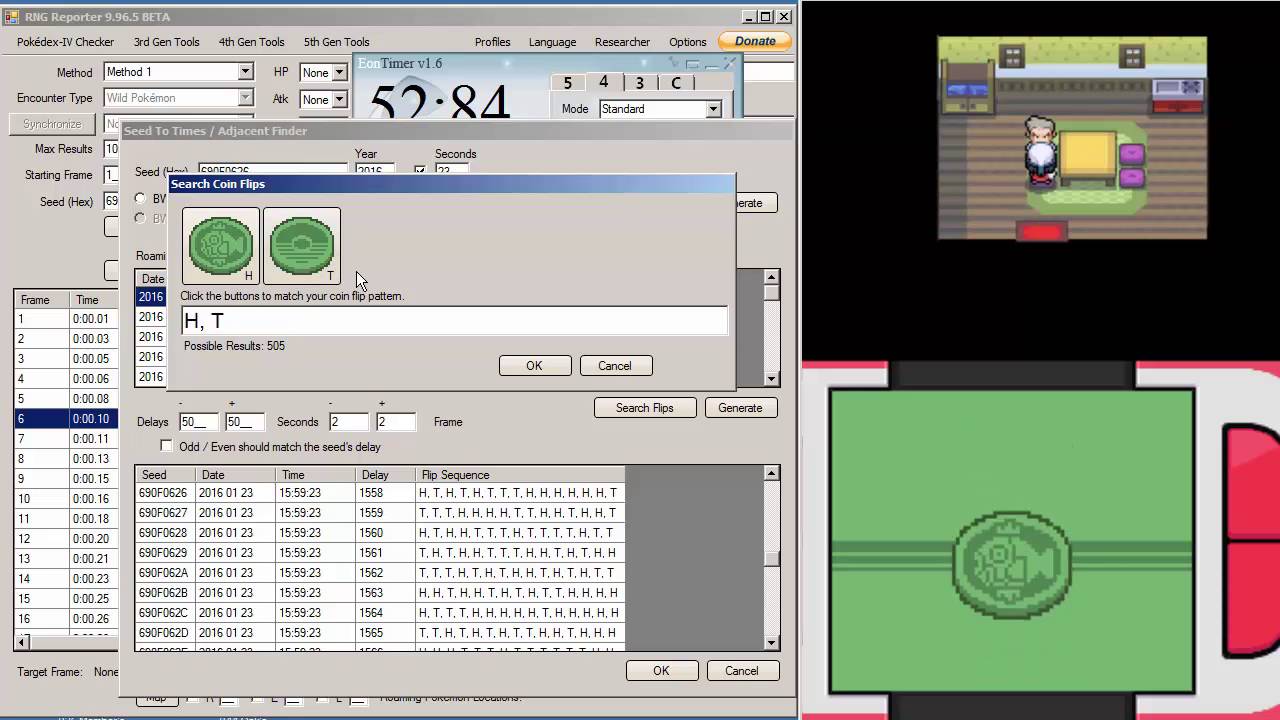Click the Search Flips button

pos(645,408)
